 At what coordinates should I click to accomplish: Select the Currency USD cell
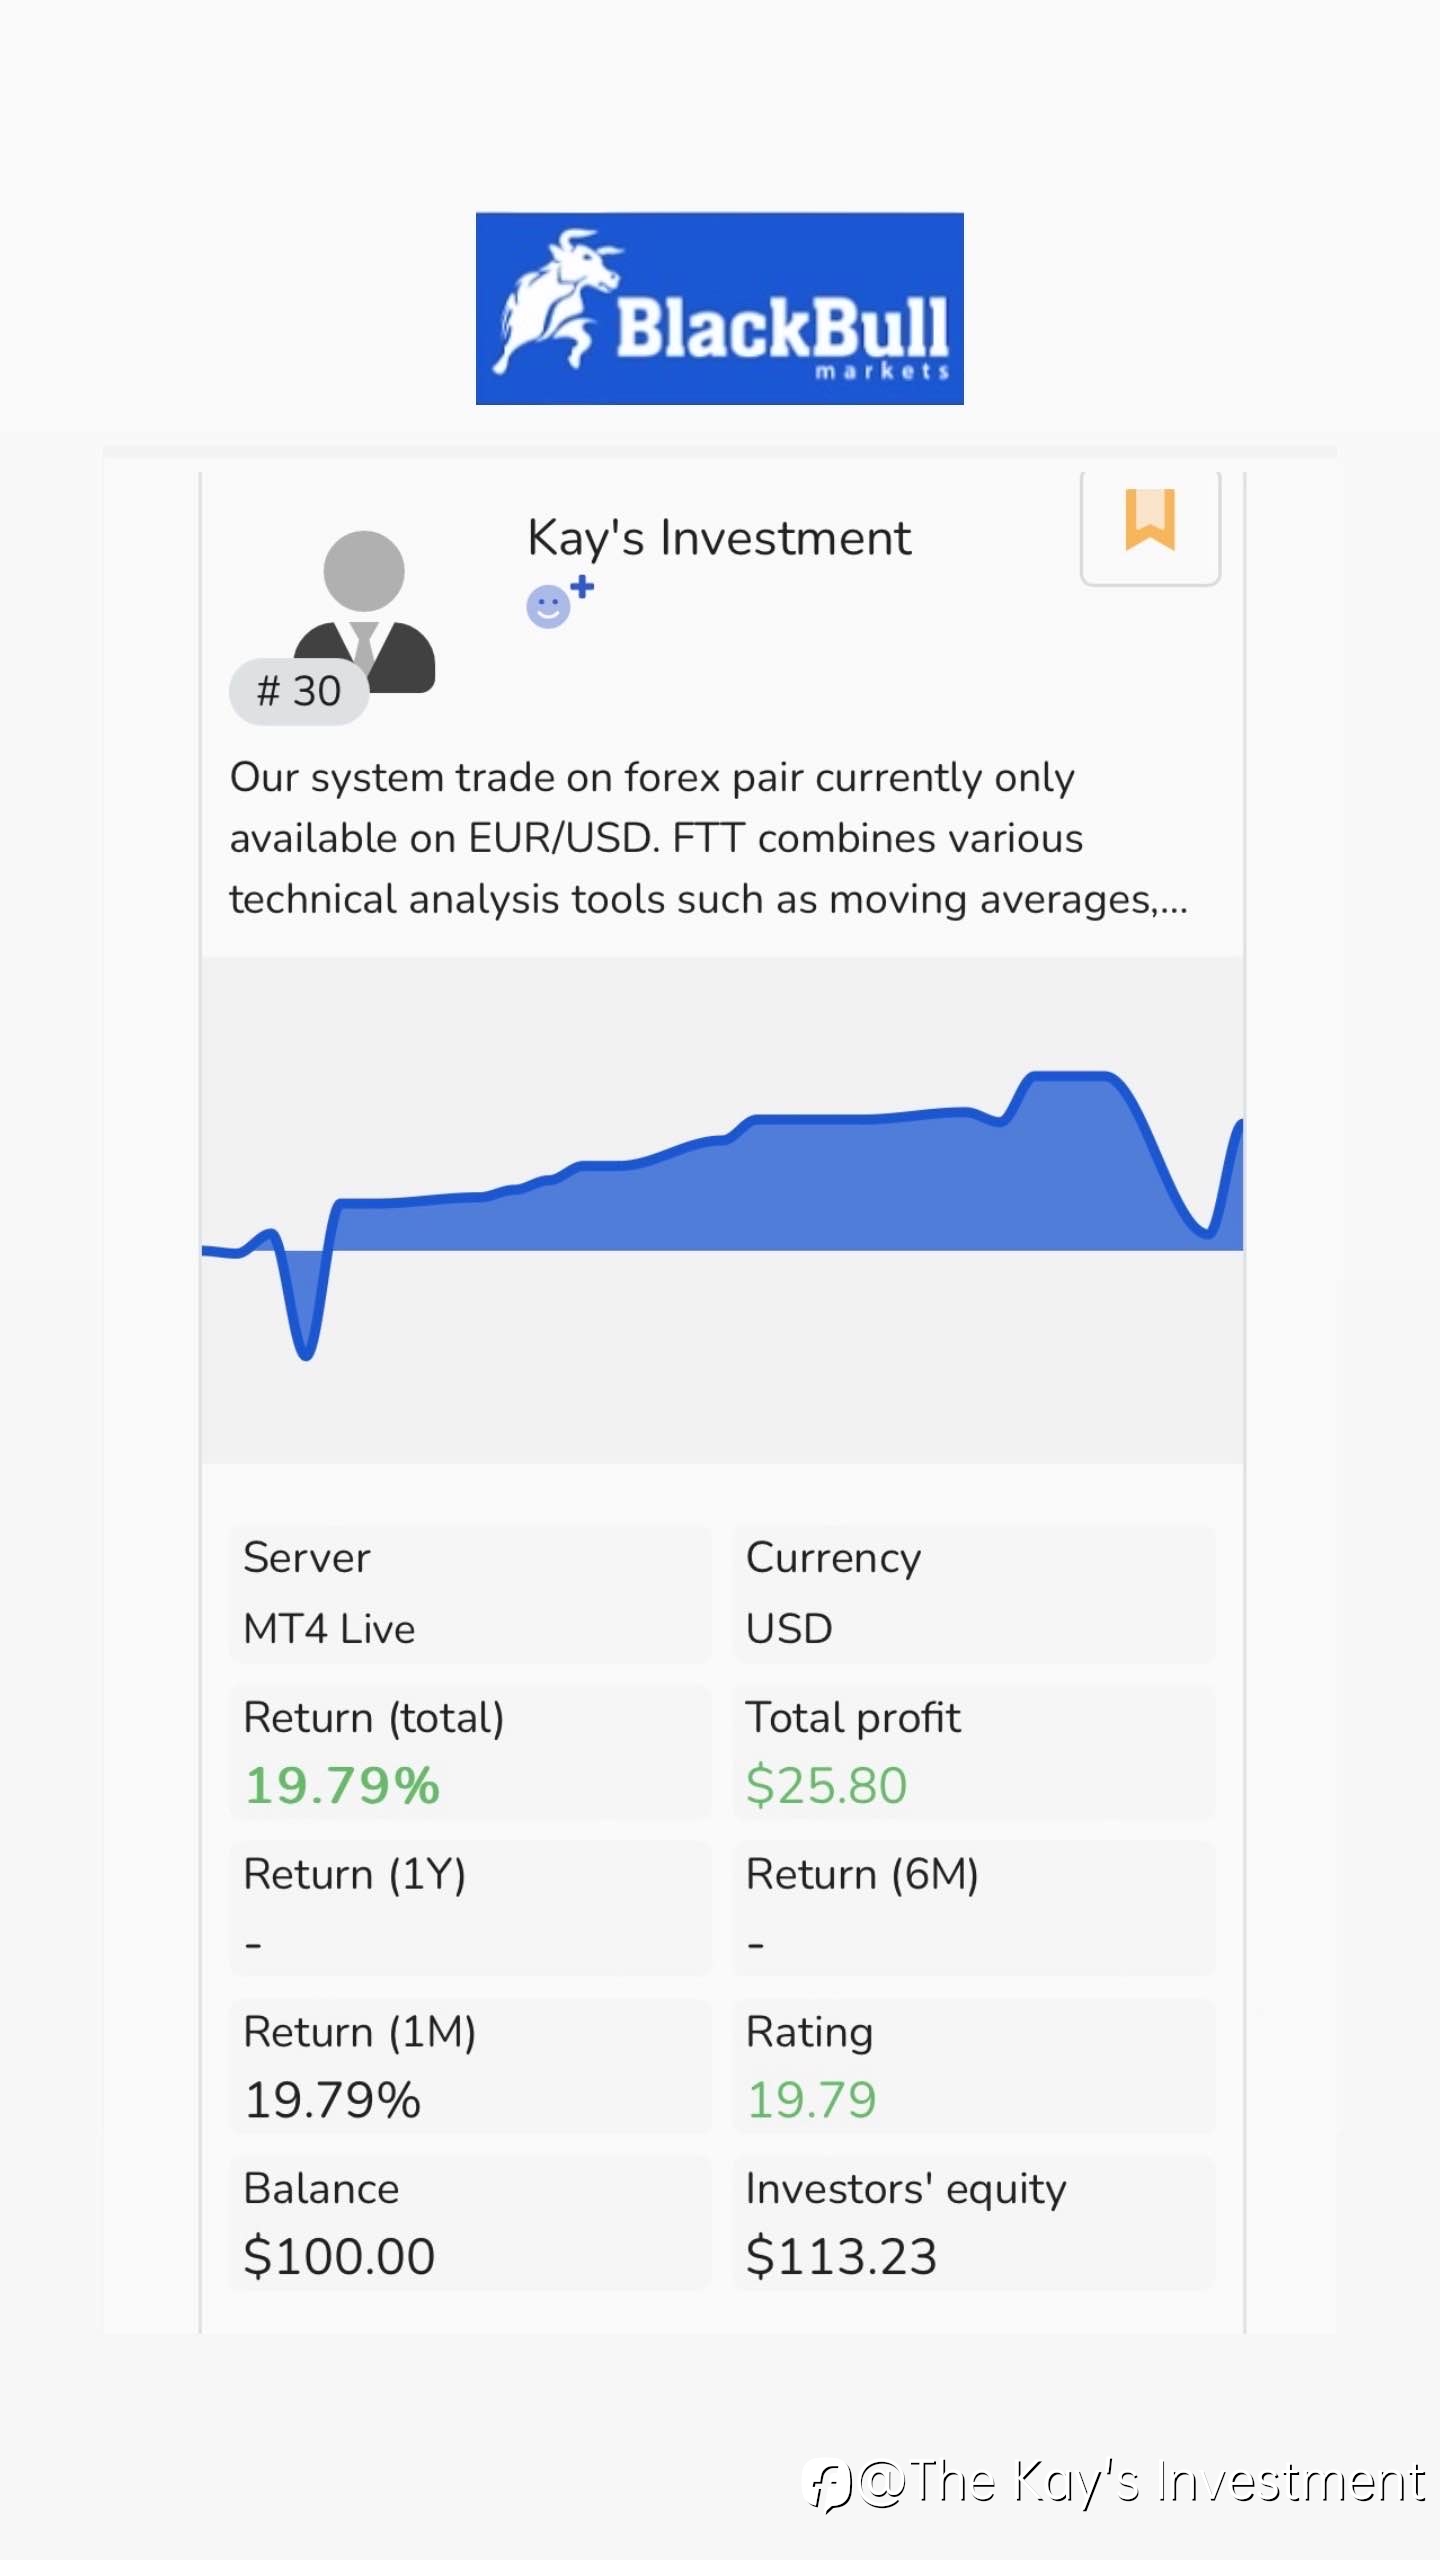(974, 1594)
